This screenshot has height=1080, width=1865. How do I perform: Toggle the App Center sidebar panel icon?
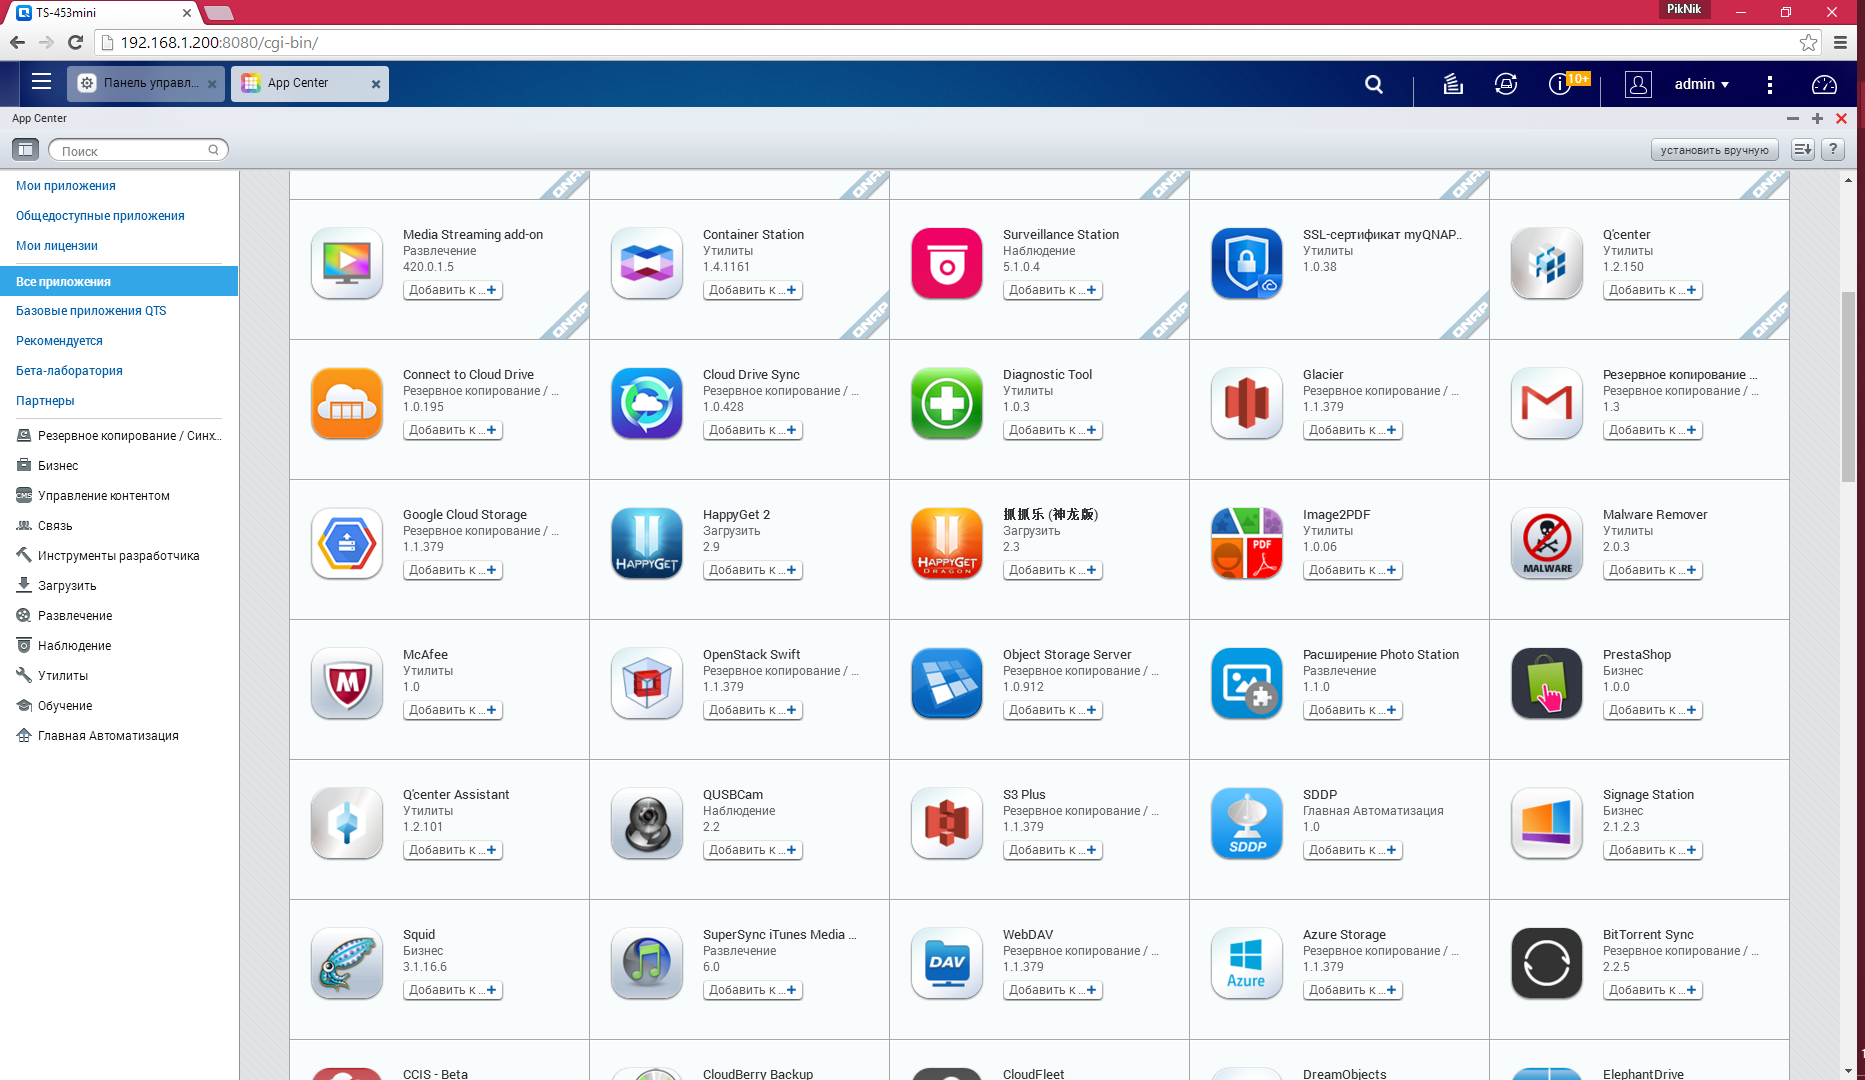click(25, 150)
